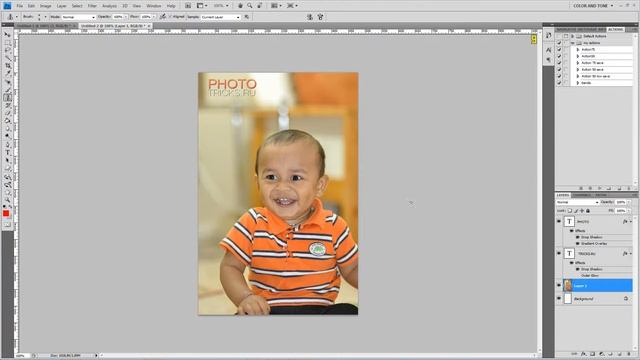Collapse the My actions set
Screen dimensions: 640x360
tap(572, 43)
